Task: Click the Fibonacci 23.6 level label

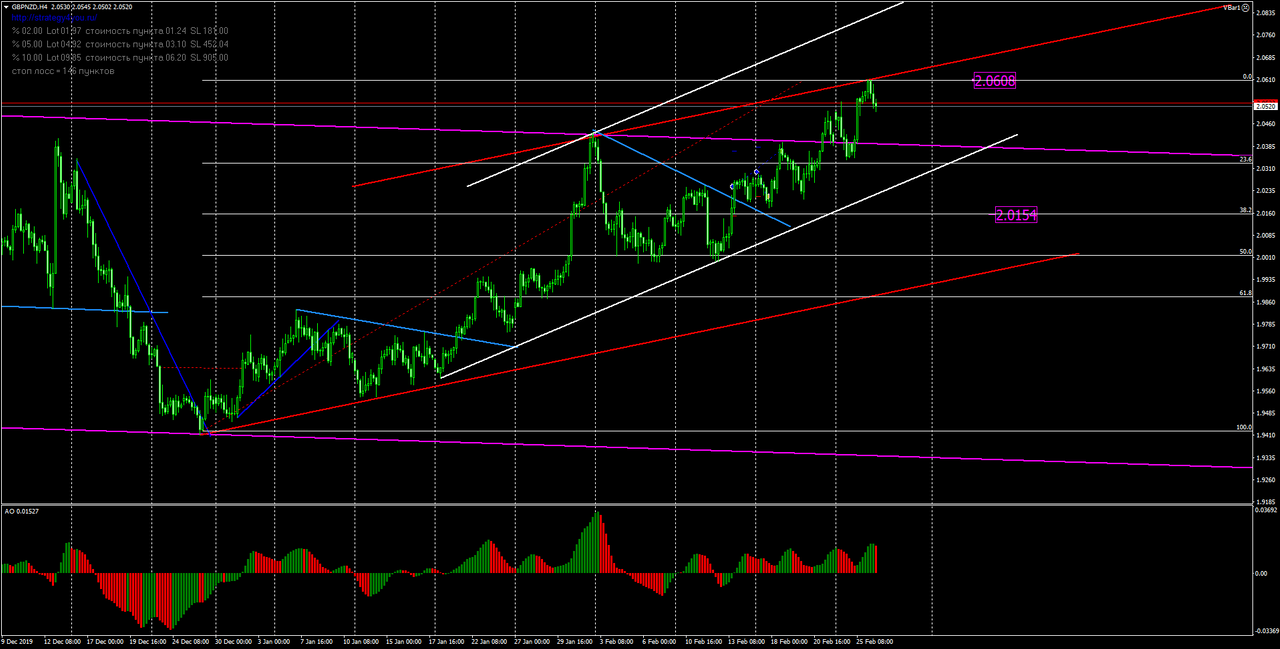Action: (1245, 159)
